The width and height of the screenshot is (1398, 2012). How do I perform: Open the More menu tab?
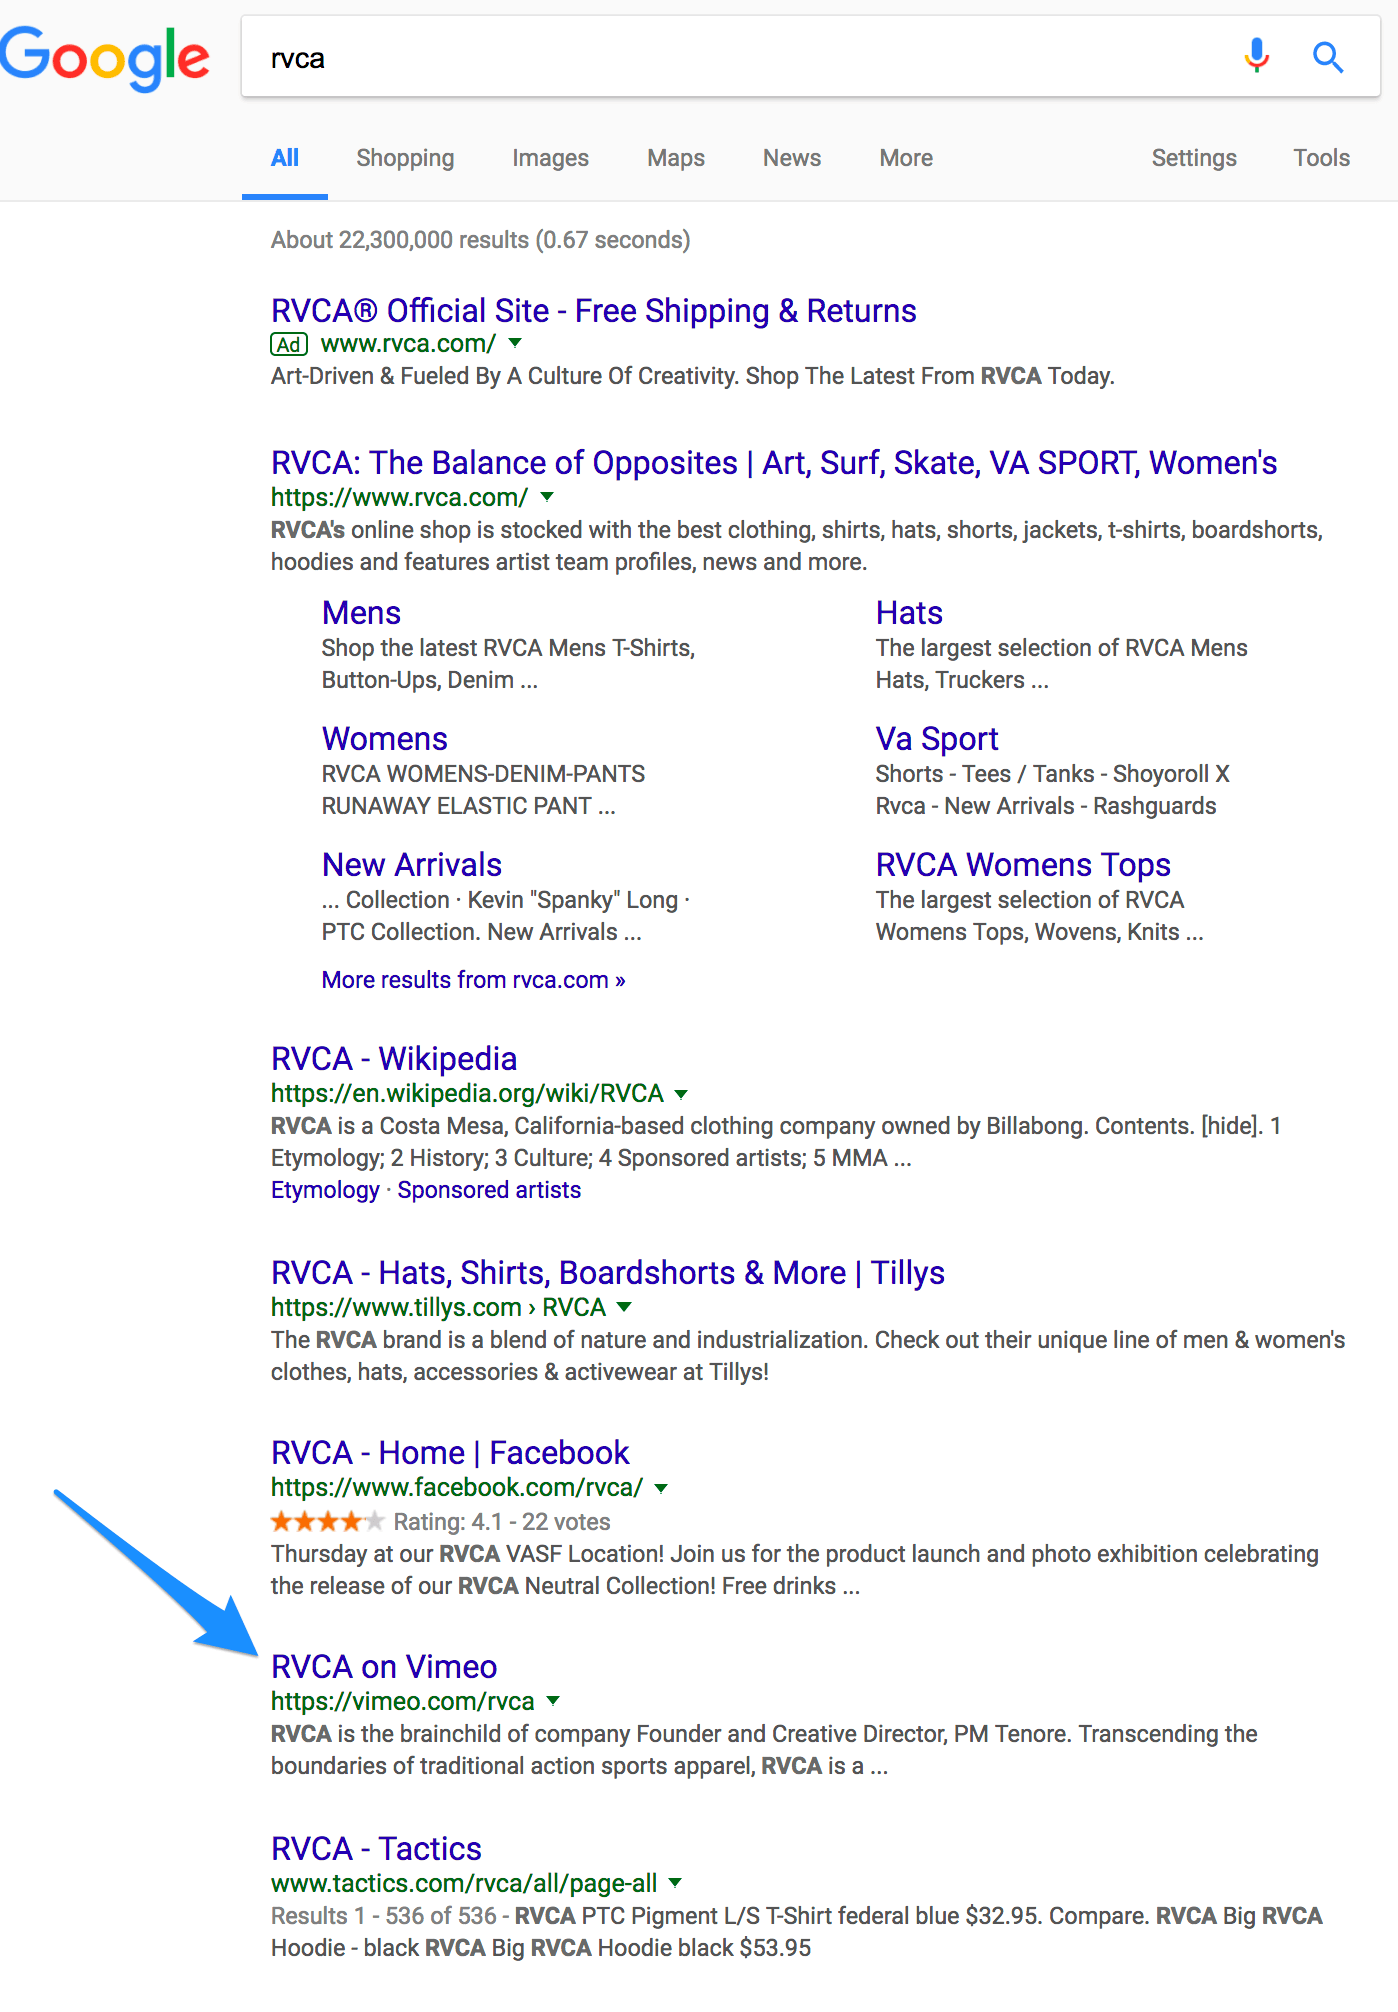click(906, 158)
